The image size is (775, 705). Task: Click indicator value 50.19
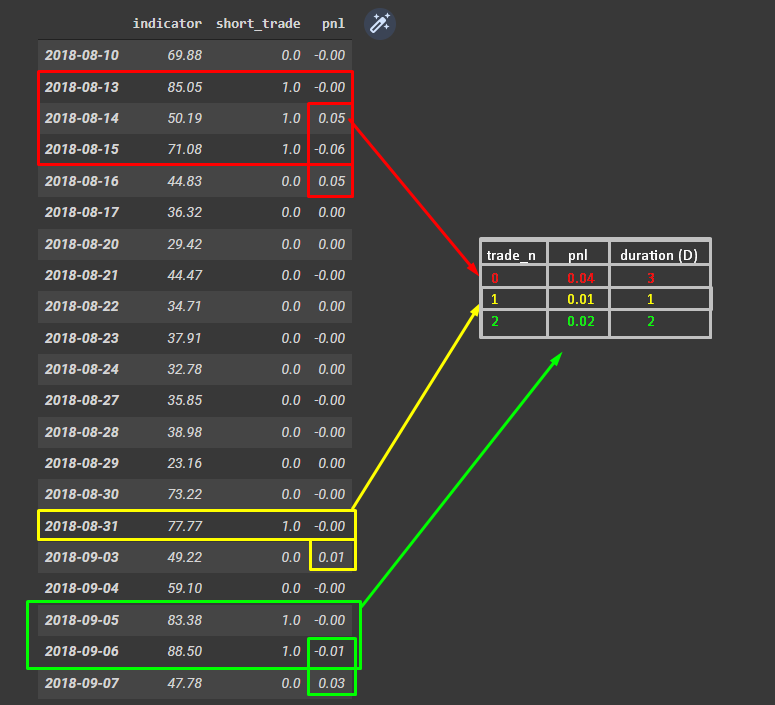[185, 118]
